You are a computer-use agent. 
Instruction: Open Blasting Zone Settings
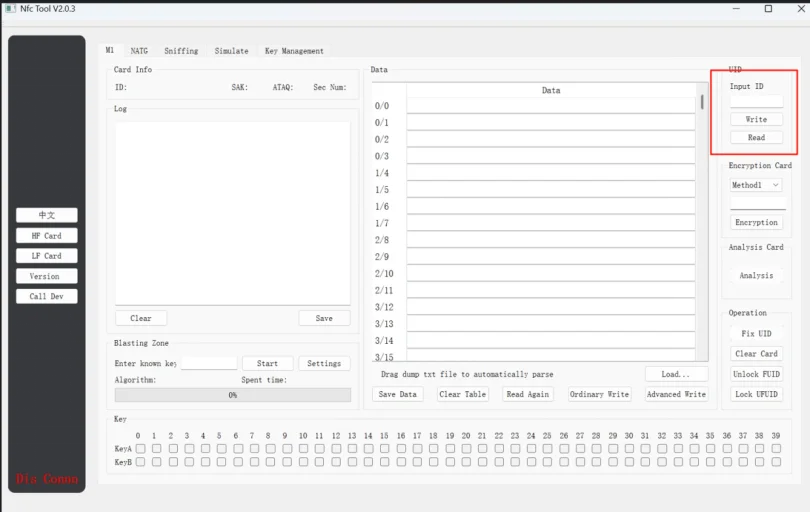[324, 363]
